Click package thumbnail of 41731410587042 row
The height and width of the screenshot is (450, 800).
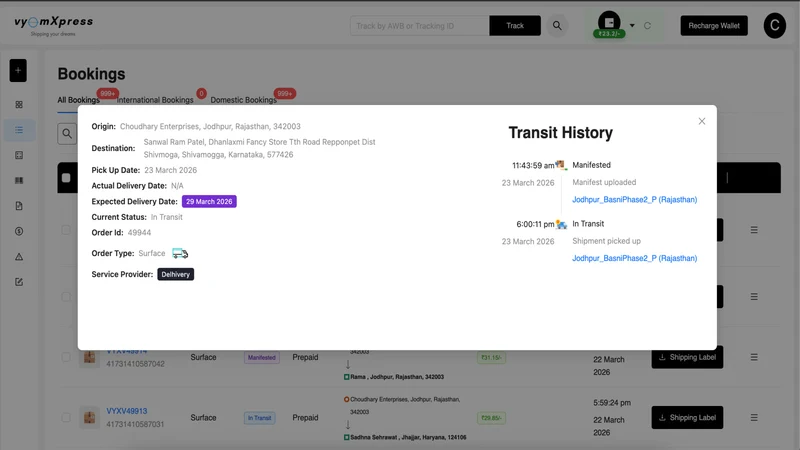[x=89, y=357]
